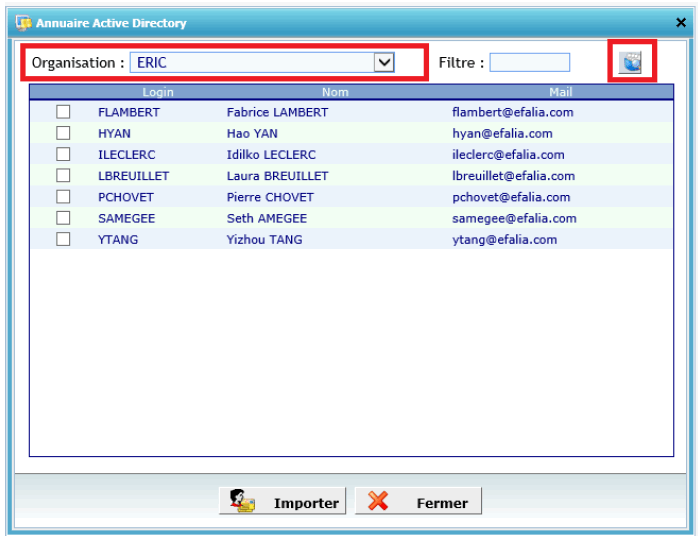Click the Annuaire Active Directory title icon
The image size is (698, 539).
click(23, 23)
